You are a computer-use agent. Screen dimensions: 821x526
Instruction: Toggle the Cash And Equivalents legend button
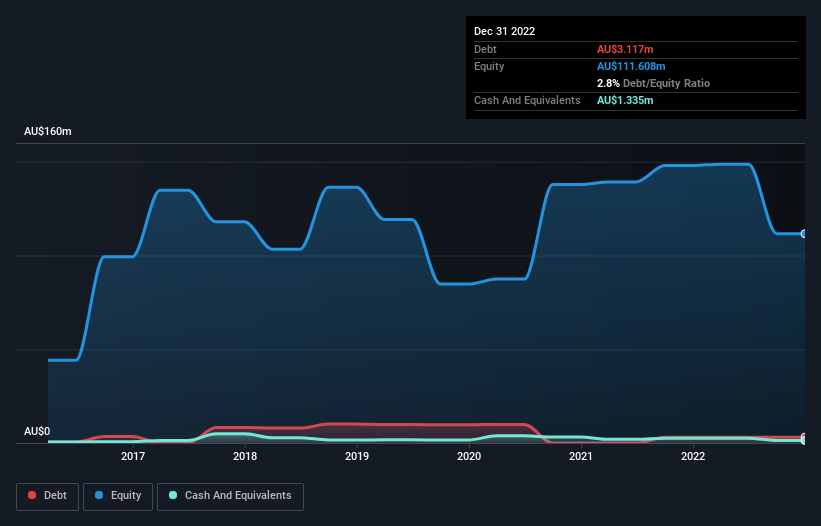[x=230, y=496]
